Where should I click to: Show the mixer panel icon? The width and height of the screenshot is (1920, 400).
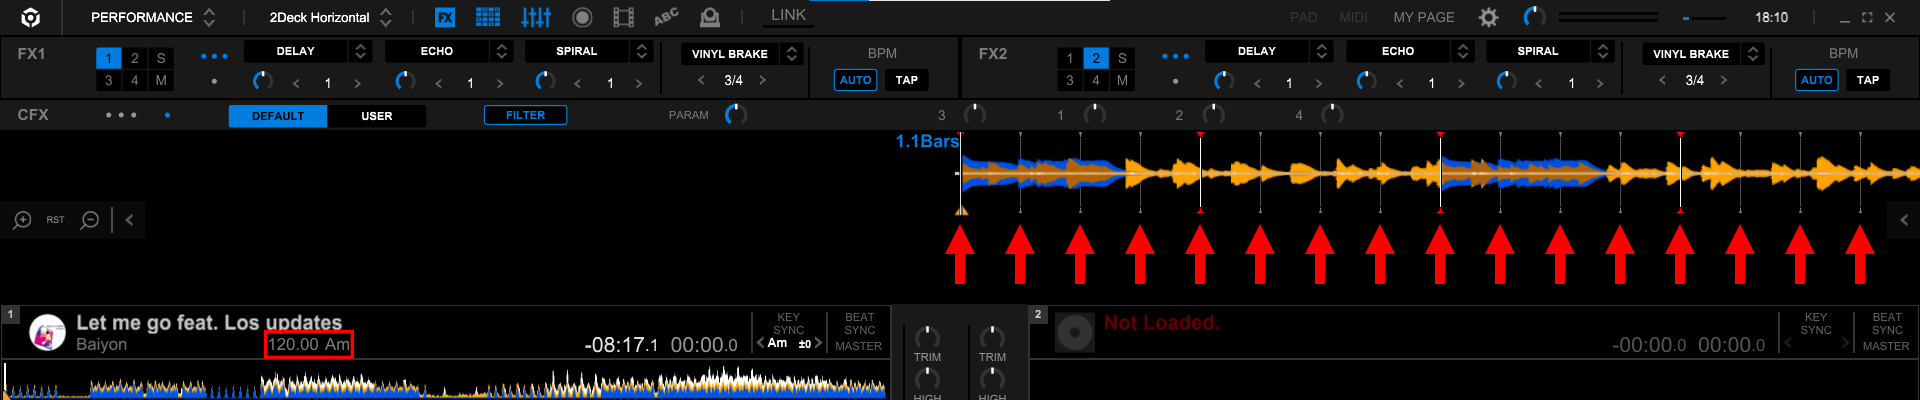[x=535, y=17]
